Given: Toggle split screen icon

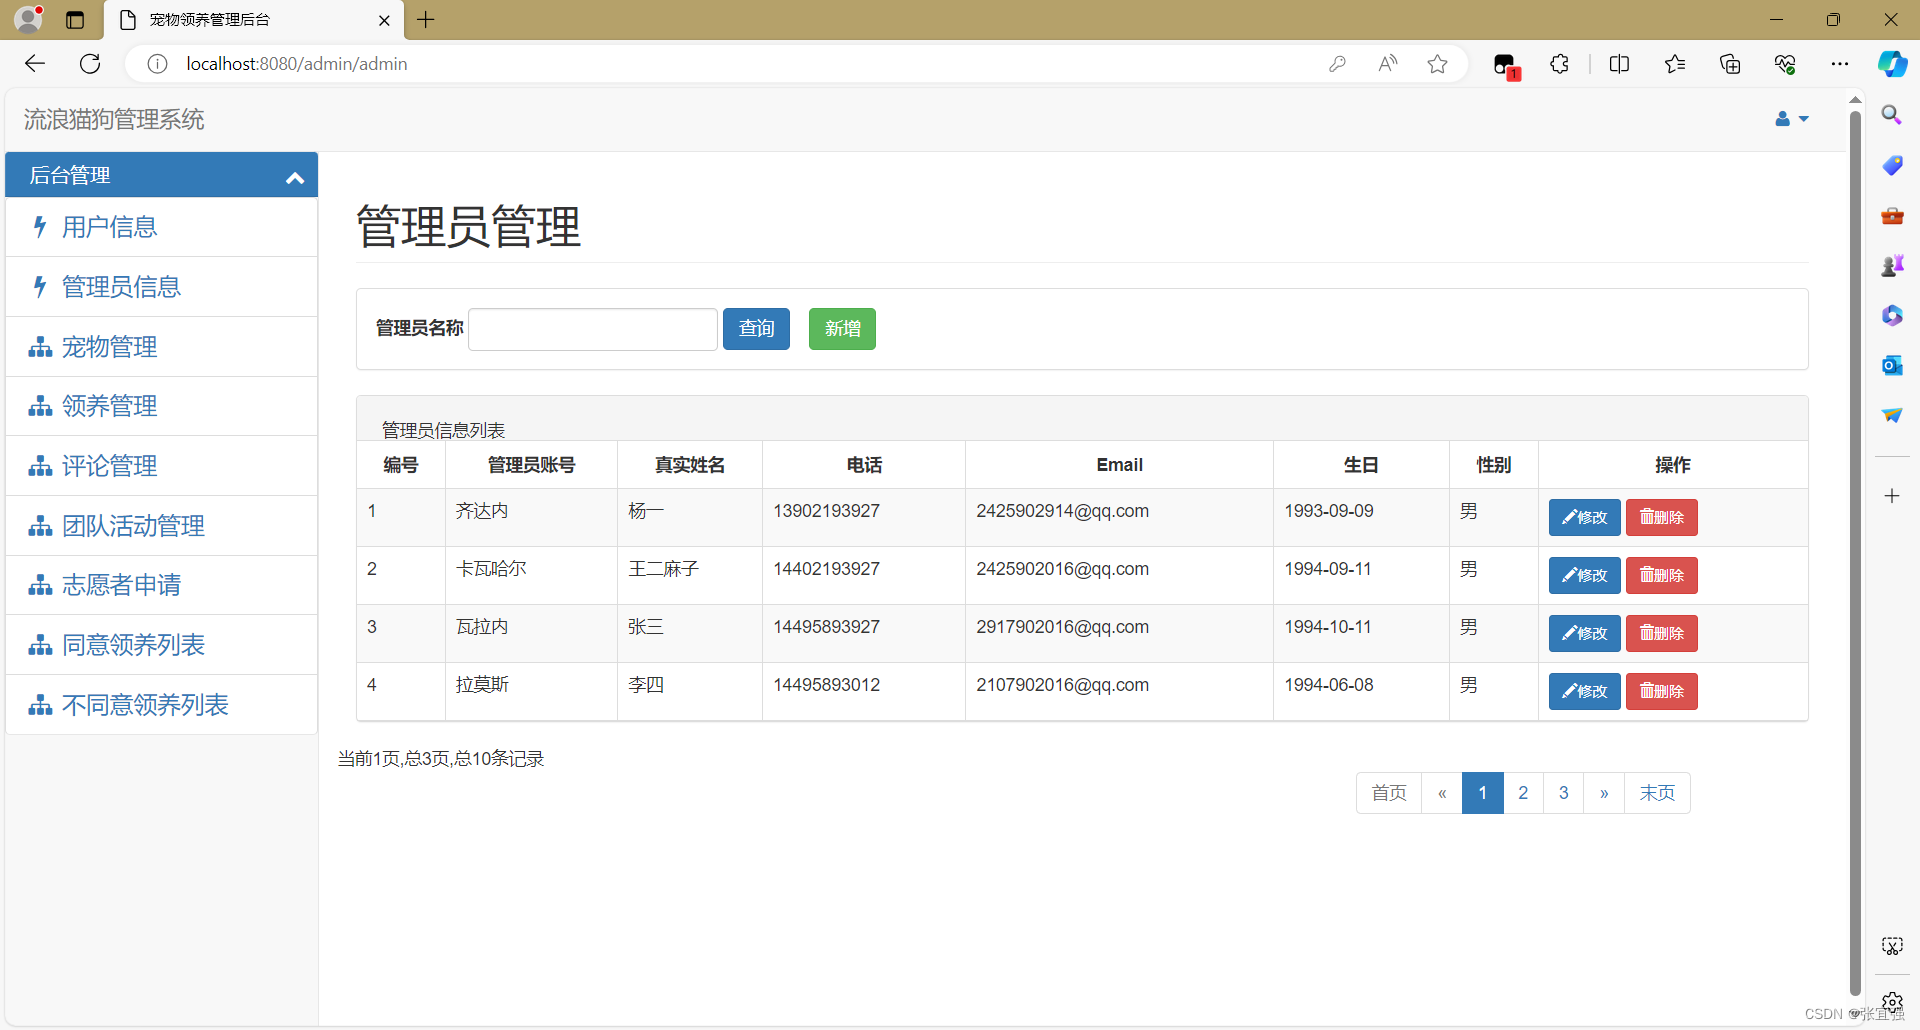Looking at the screenshot, I should coord(1619,64).
